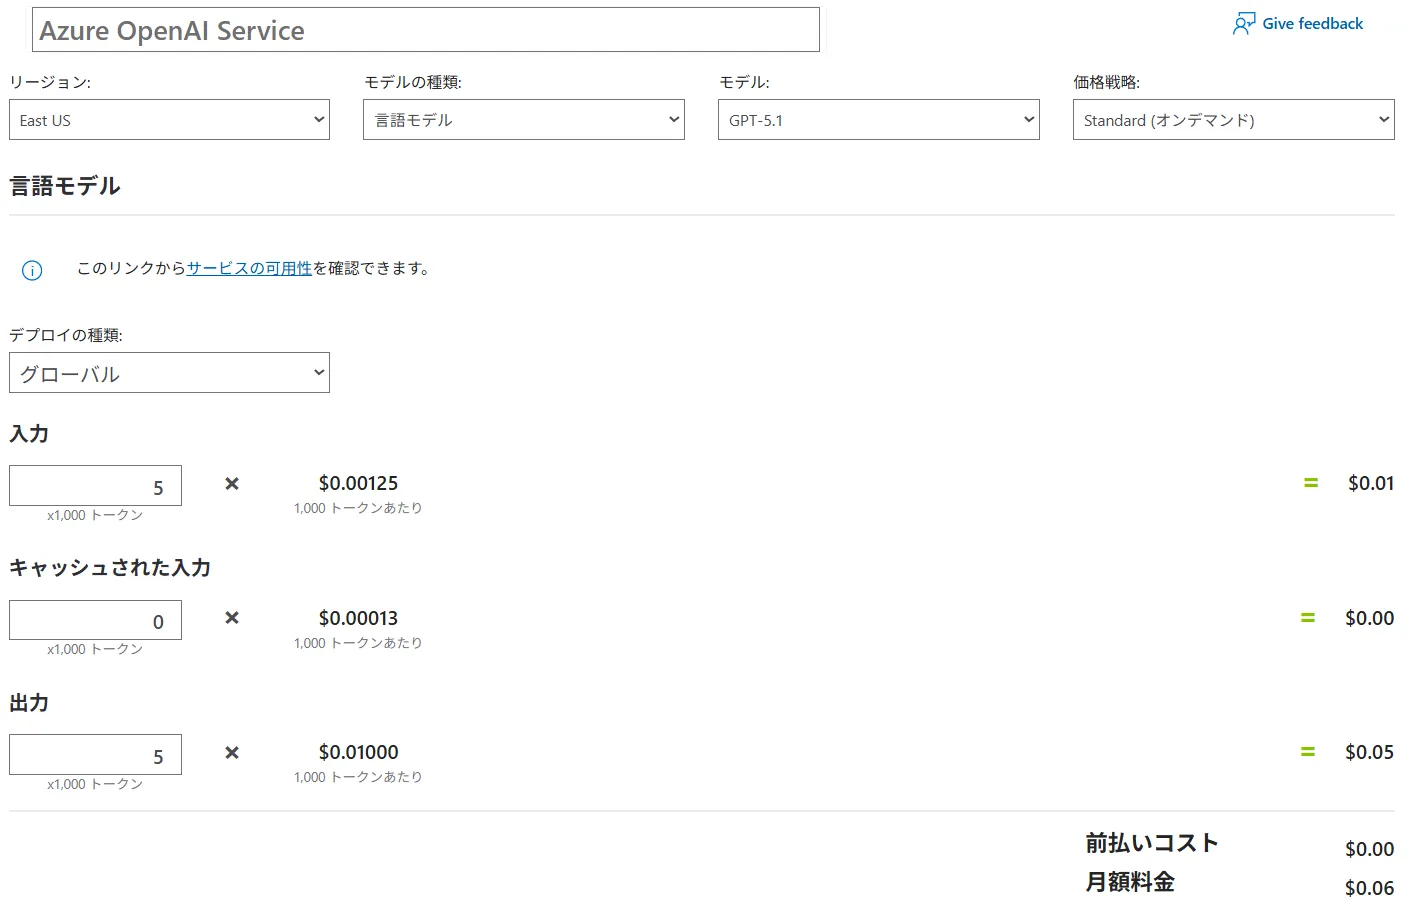Click the 月額料金 label
Viewport: 1417px width, 908px height.
(x=1130, y=882)
